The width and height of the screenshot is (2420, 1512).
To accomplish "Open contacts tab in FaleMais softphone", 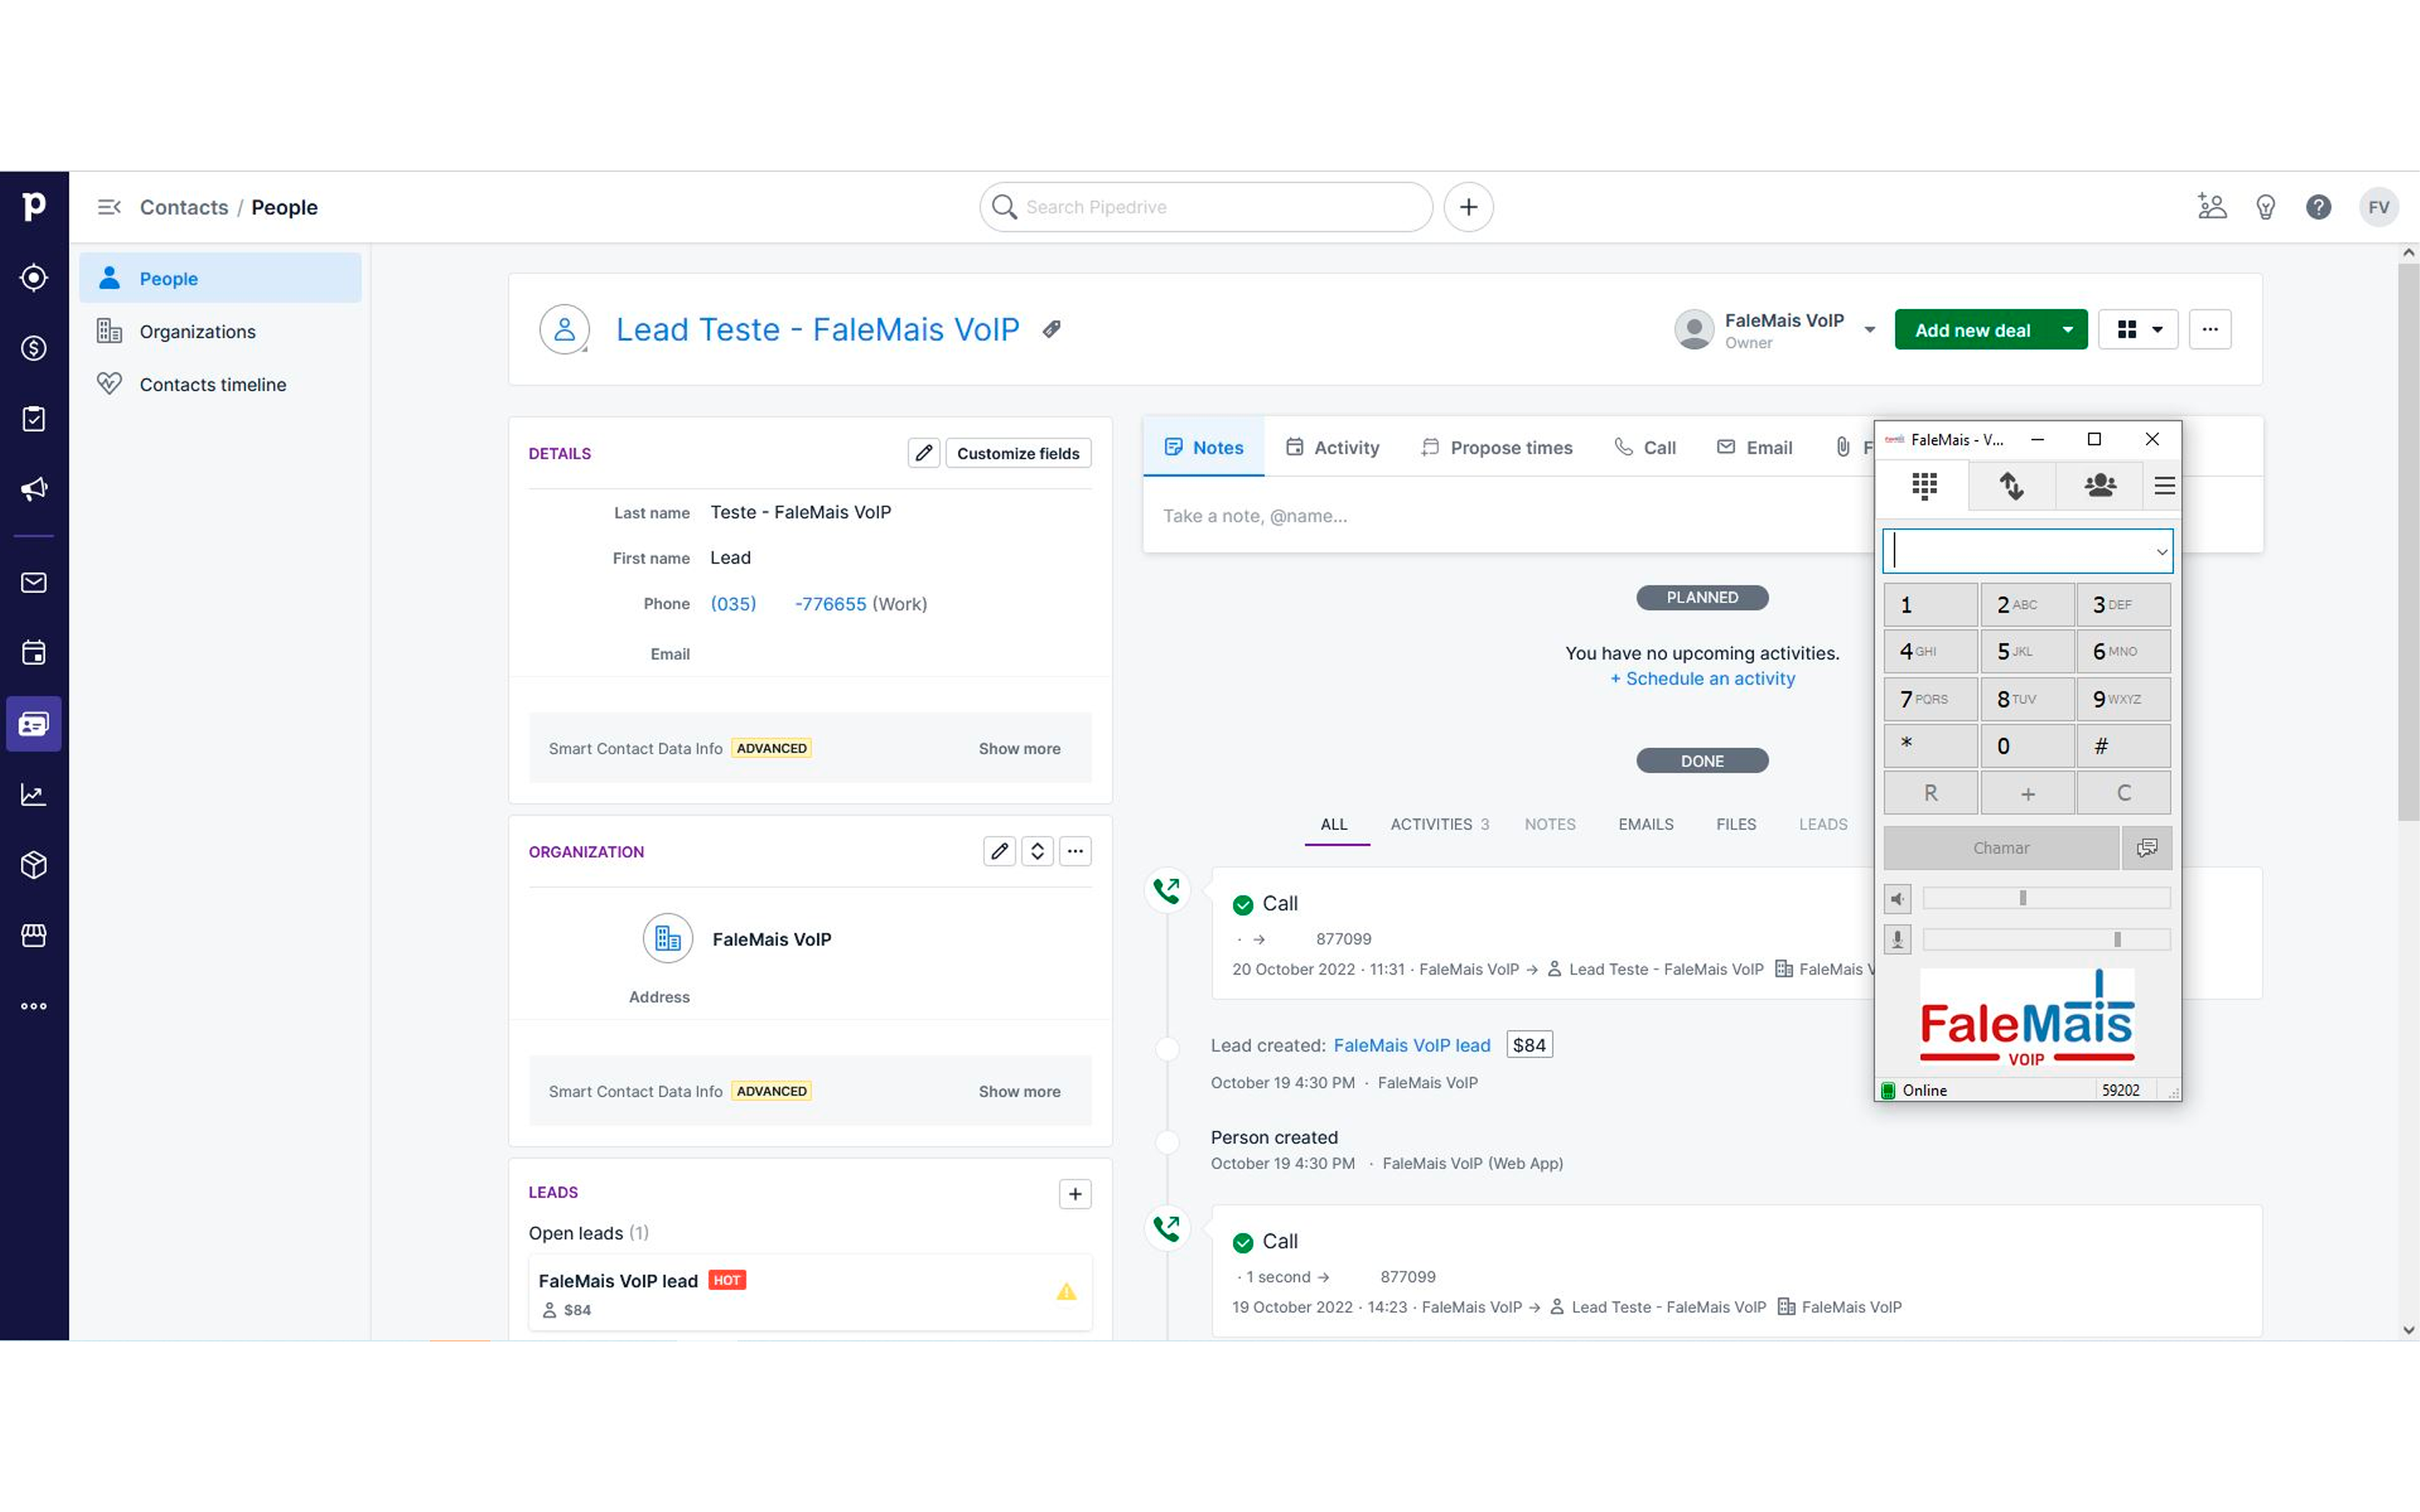I will [2099, 486].
